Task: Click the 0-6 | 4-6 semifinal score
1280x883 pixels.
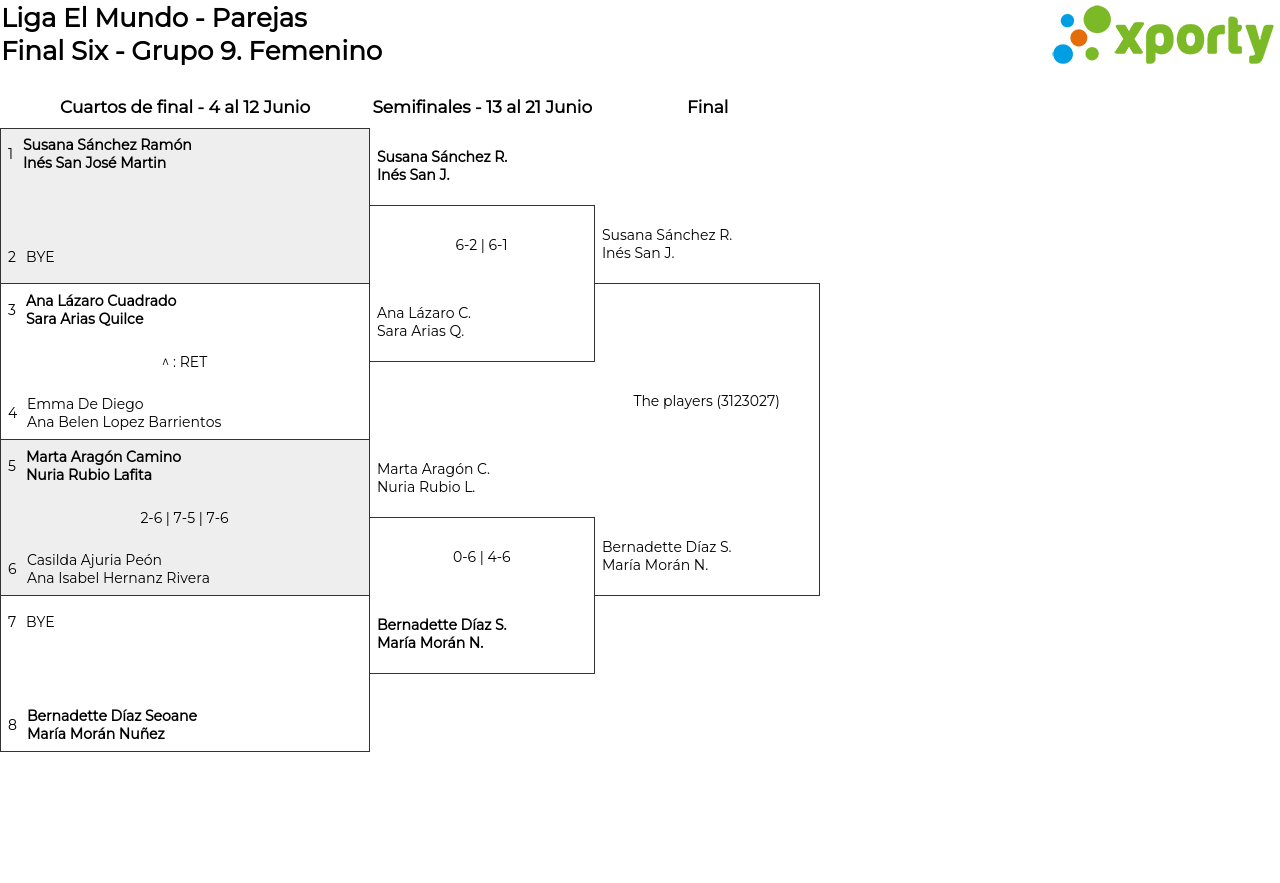Action: click(x=481, y=557)
